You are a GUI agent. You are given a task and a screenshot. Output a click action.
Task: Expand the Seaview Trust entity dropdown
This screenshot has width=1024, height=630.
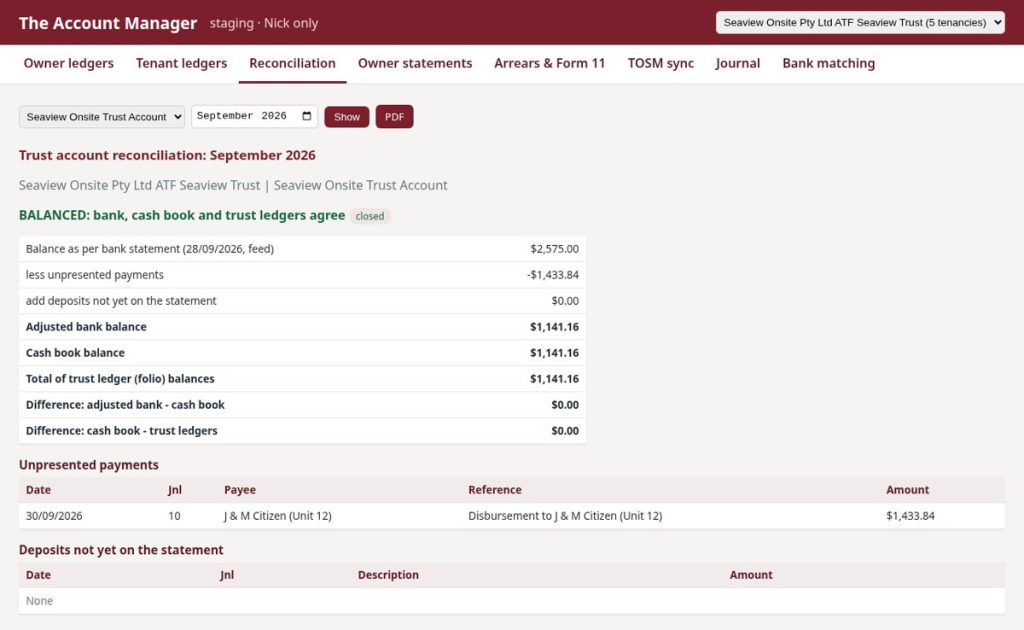(860, 22)
